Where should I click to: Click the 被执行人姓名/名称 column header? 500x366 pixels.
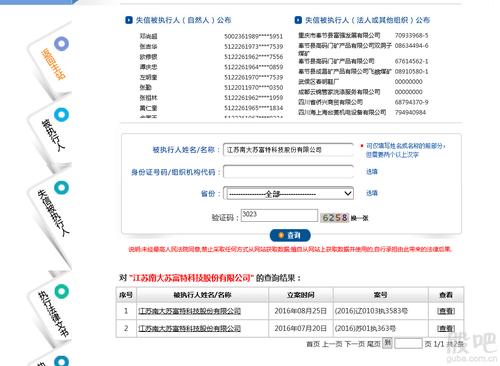202,295
